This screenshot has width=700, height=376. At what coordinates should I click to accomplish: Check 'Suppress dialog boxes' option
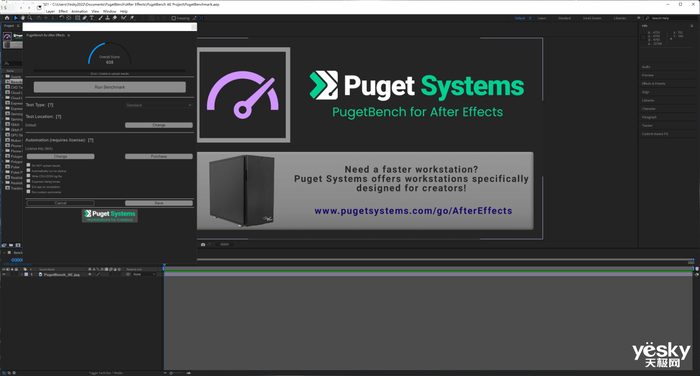click(29, 181)
